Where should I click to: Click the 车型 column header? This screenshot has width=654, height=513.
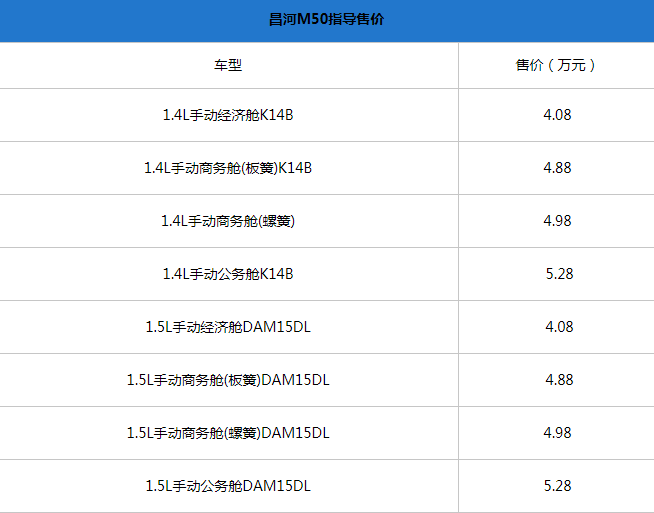pos(228,65)
